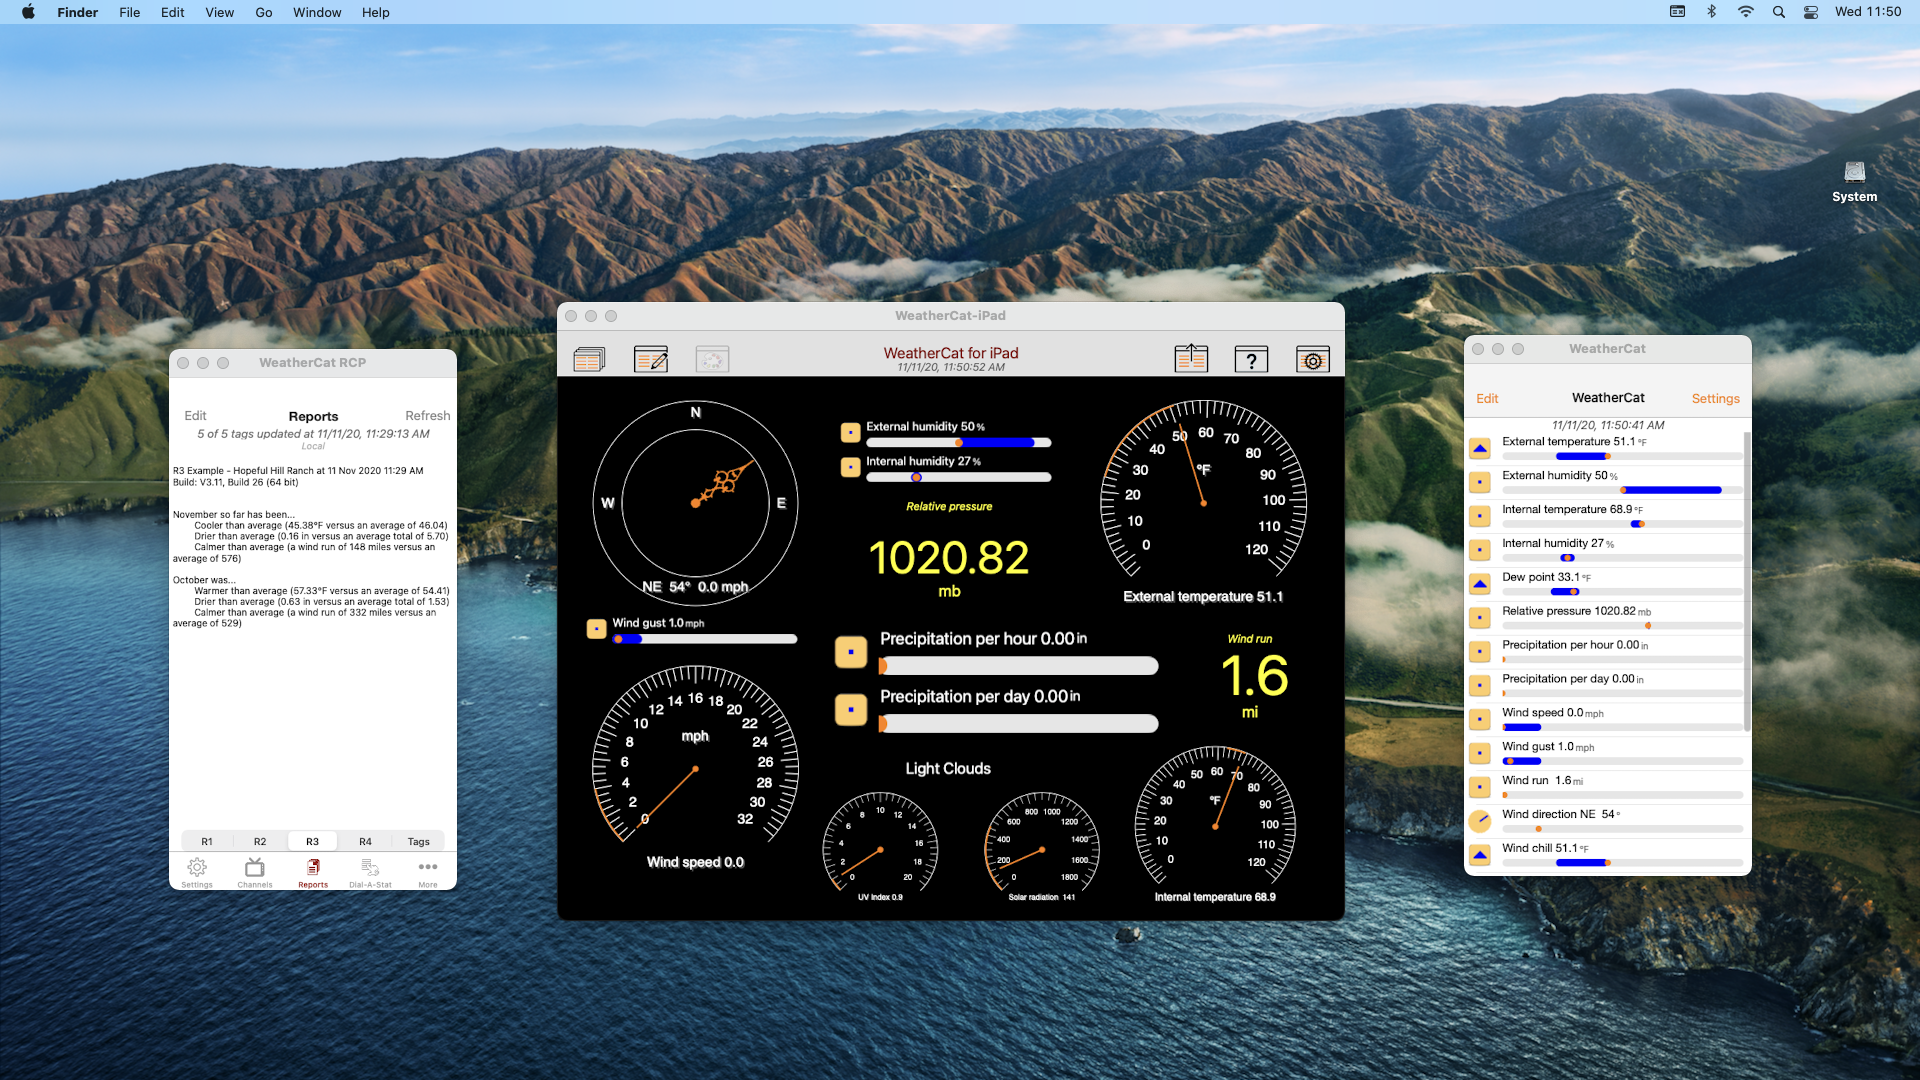Click the Wind run 1.6 mi readout

[1254, 678]
